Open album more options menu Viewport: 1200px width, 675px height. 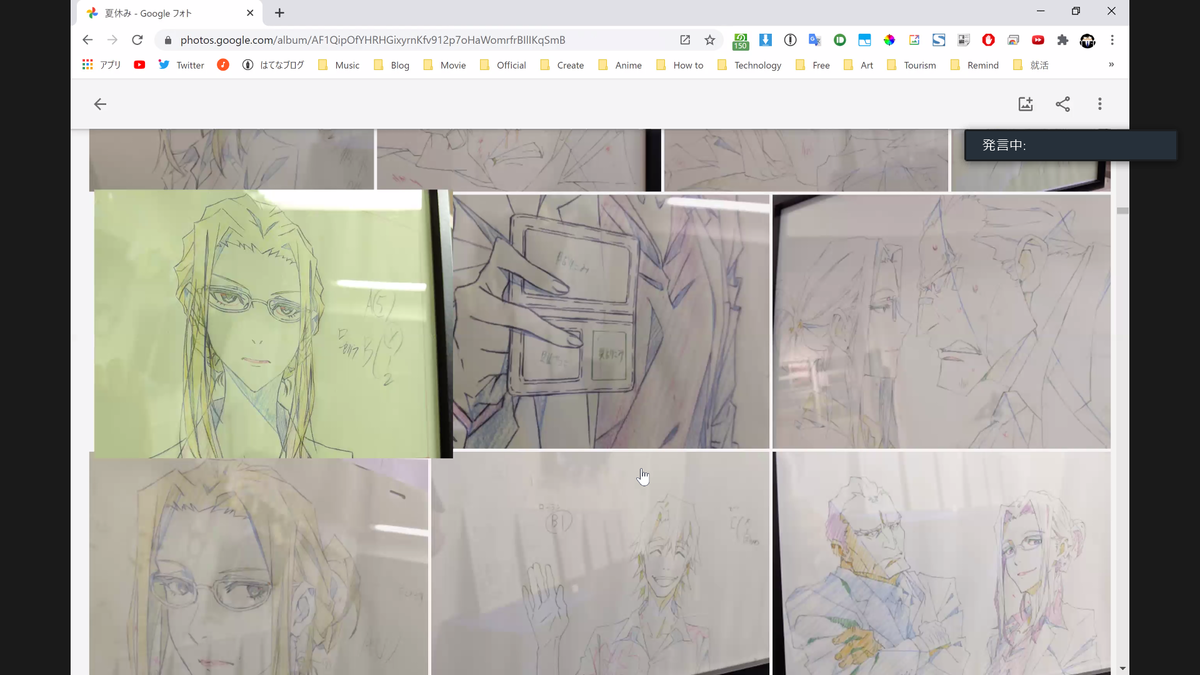(1100, 104)
